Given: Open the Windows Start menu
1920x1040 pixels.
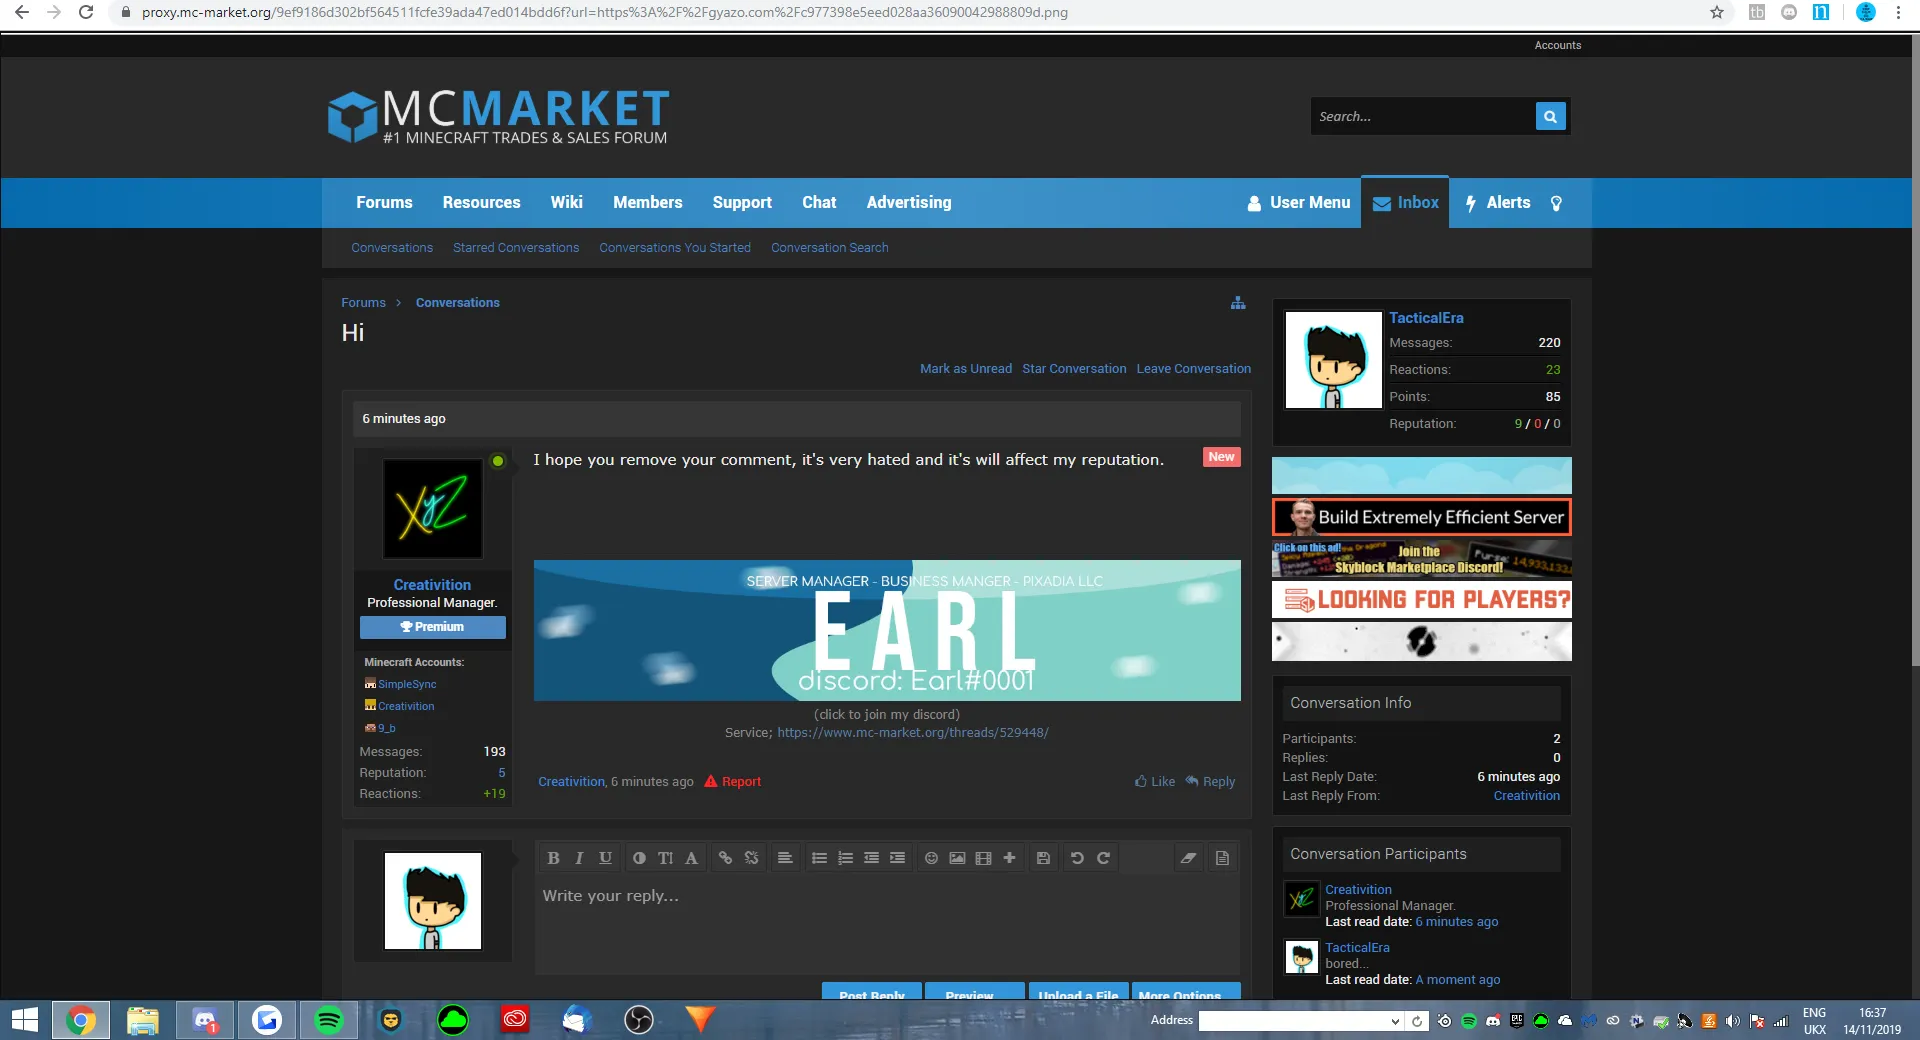Looking at the screenshot, I should tap(25, 1020).
